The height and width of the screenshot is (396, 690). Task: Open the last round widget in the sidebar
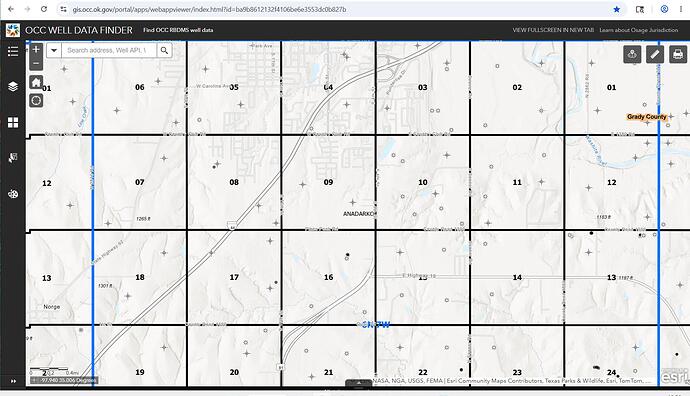click(13, 194)
